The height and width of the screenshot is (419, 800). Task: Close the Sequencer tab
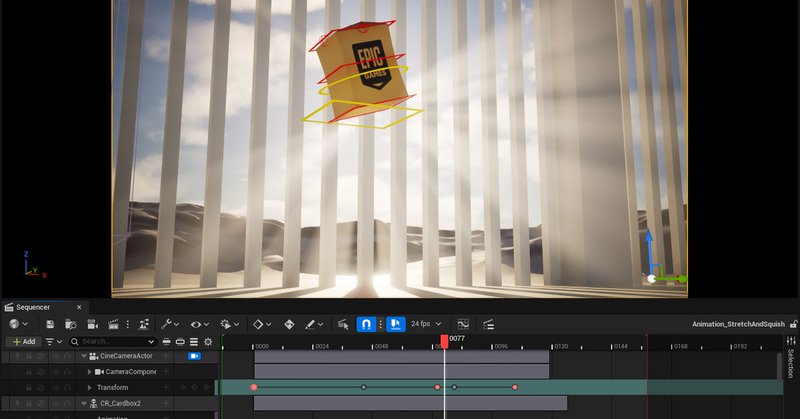[x=79, y=307]
